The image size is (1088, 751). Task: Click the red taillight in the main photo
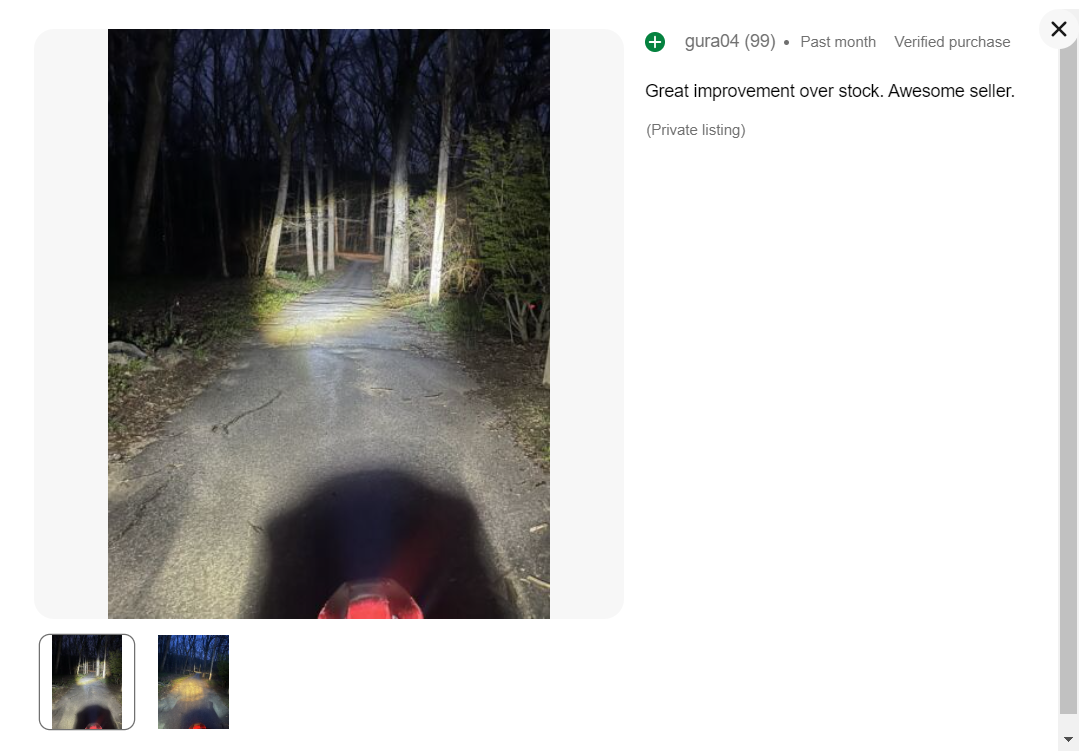(x=371, y=600)
